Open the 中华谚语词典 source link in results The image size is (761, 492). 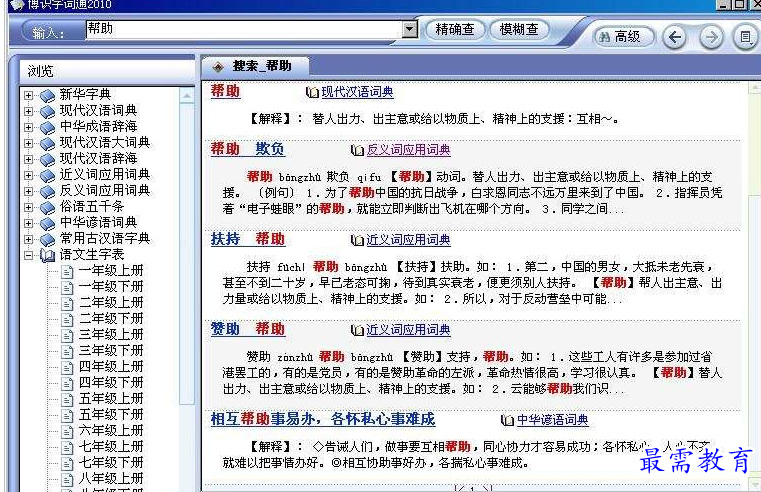point(552,420)
